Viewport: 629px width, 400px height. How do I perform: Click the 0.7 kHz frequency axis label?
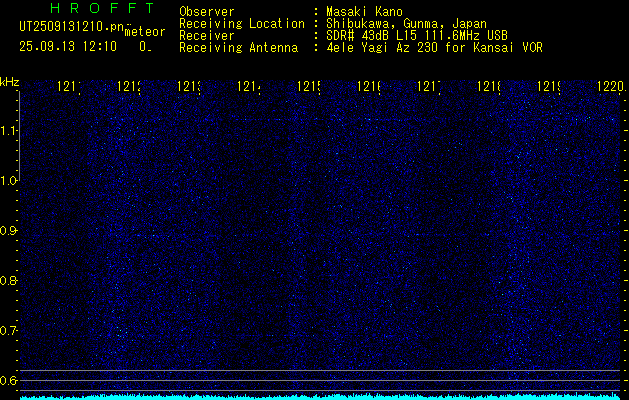9,331
